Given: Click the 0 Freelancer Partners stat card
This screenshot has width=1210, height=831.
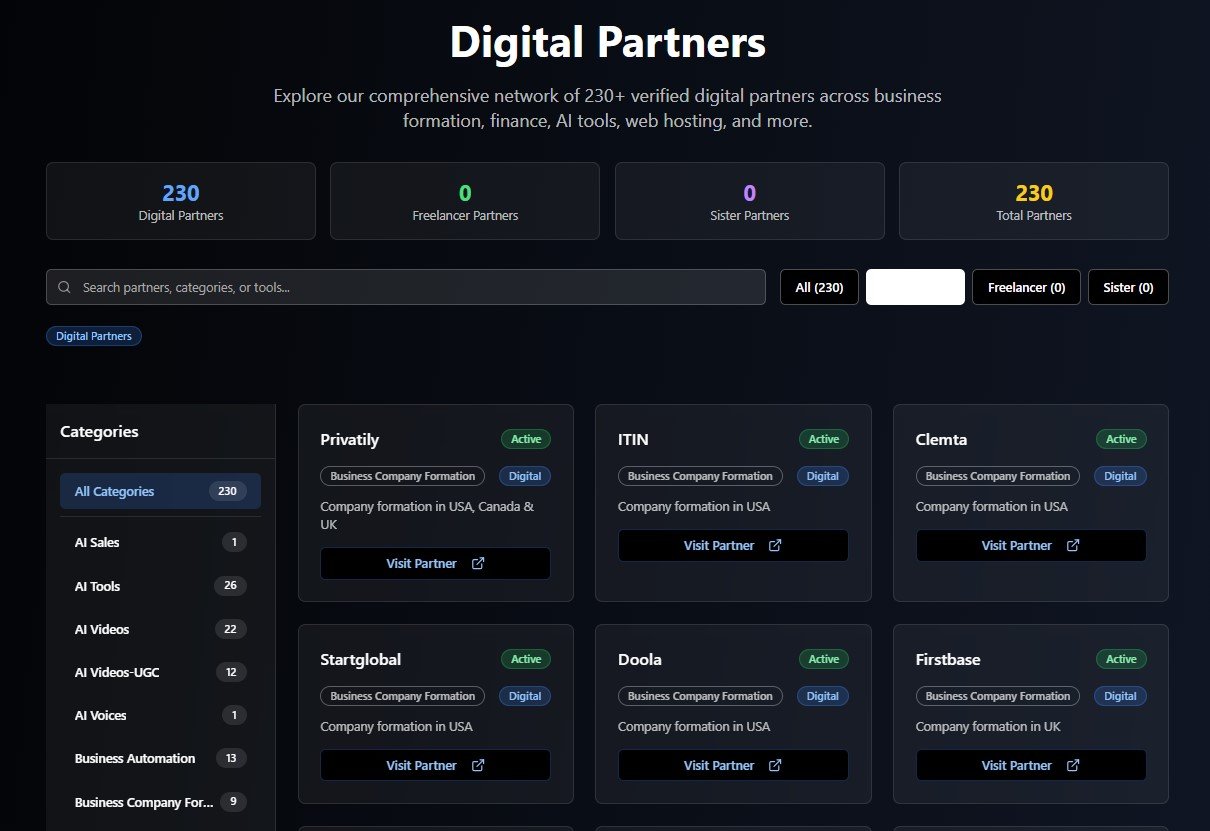Looking at the screenshot, I should (465, 201).
